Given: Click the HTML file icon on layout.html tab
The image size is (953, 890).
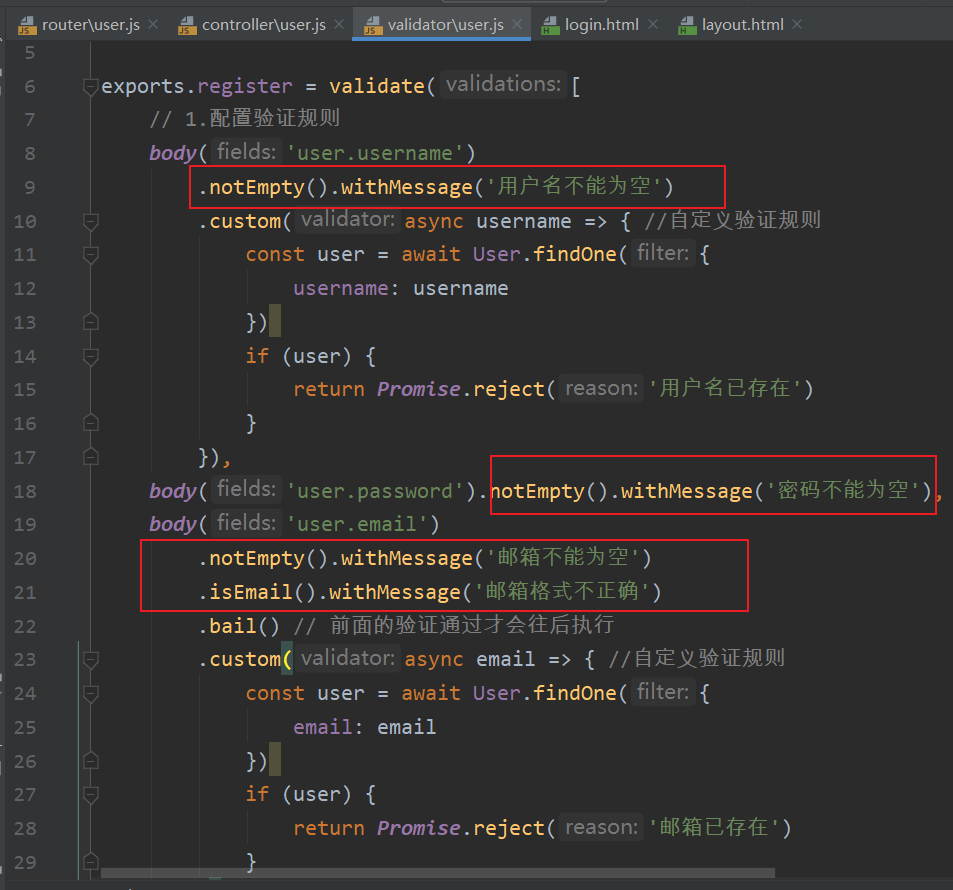Looking at the screenshot, I should pyautogui.click(x=687, y=26).
